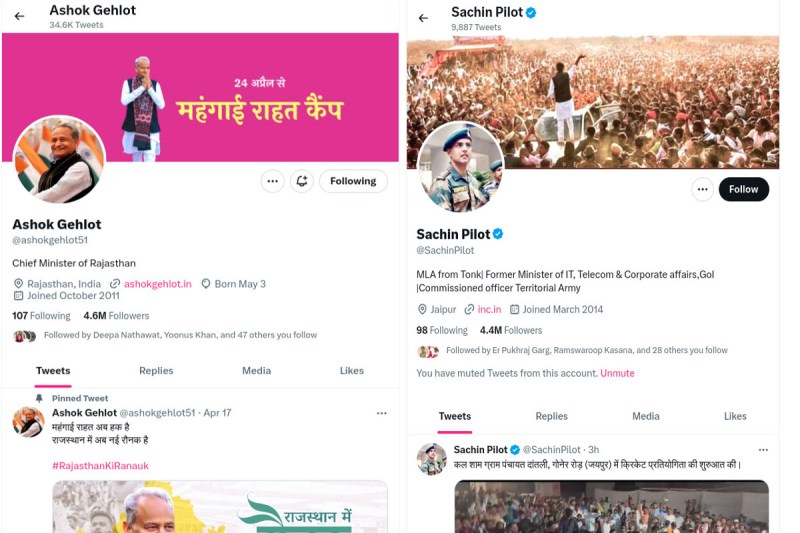Unmute tweets from Sachin Pilot
800x533 pixels.
[617, 373]
